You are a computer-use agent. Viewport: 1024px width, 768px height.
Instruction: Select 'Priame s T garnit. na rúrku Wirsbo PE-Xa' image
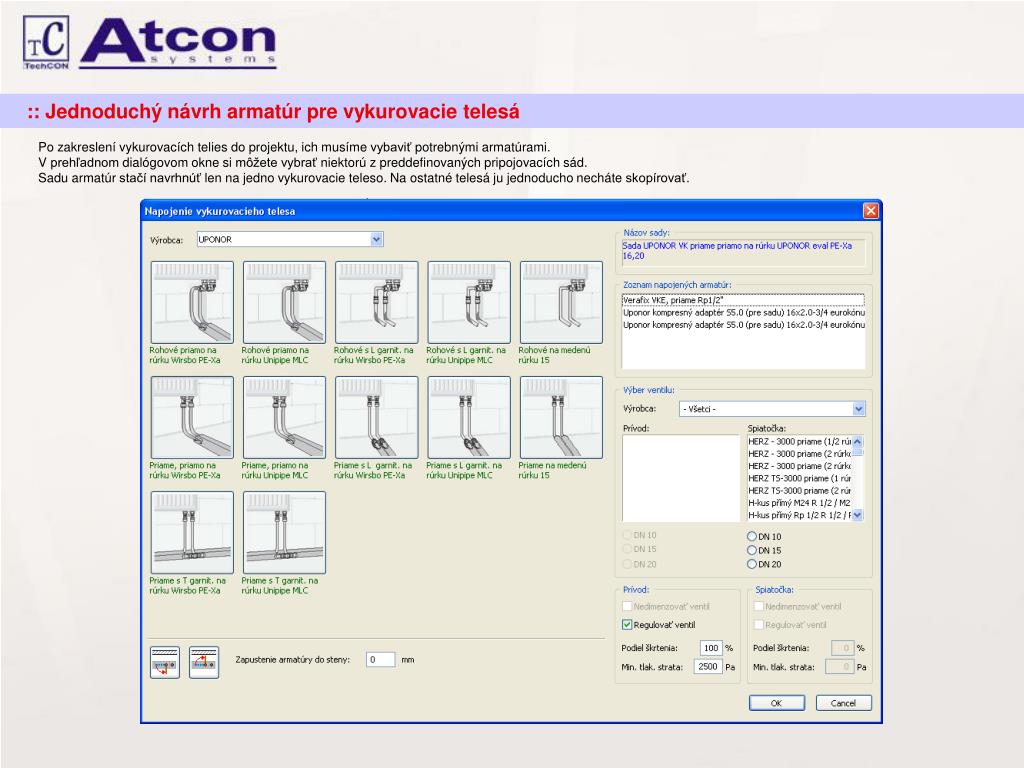(x=192, y=532)
